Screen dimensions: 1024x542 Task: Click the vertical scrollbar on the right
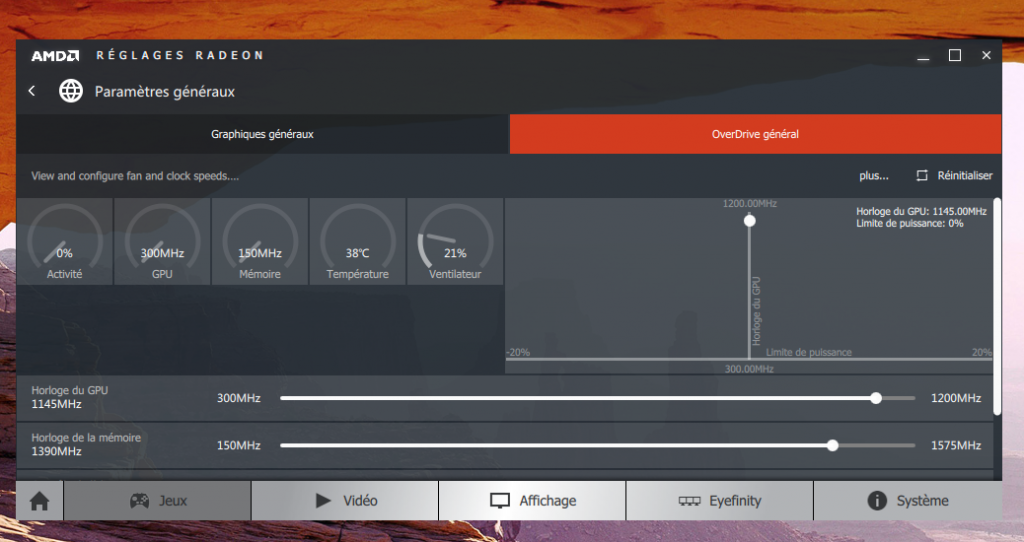click(997, 306)
